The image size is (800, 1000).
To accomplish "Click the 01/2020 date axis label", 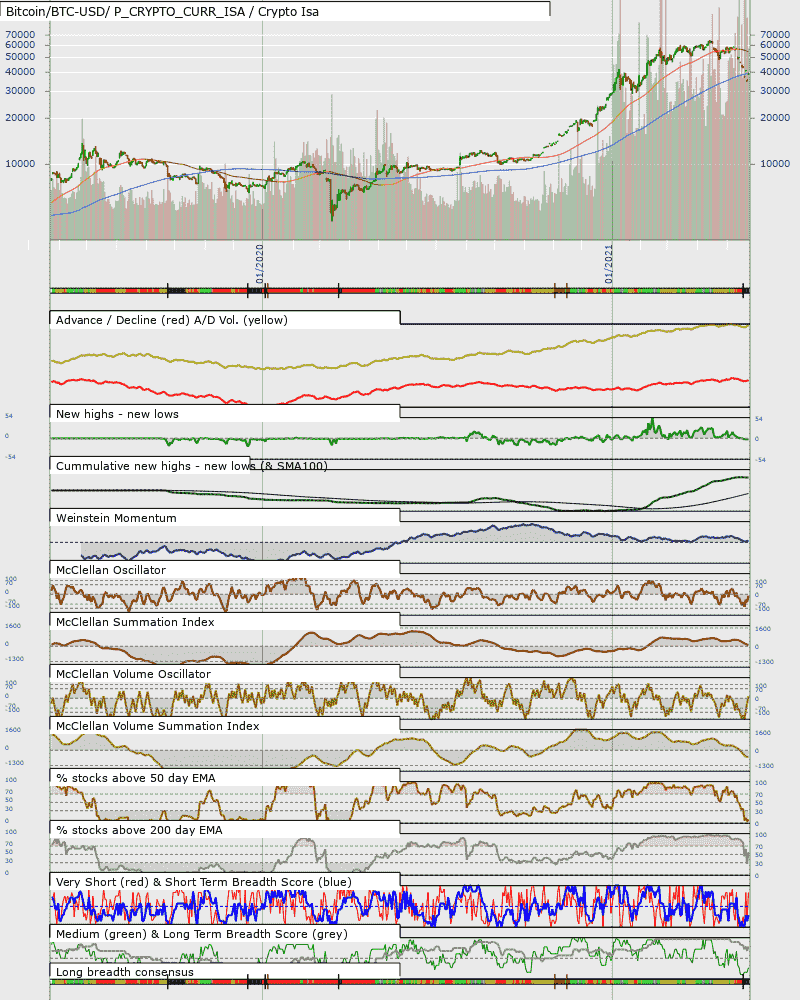I will coord(259,264).
